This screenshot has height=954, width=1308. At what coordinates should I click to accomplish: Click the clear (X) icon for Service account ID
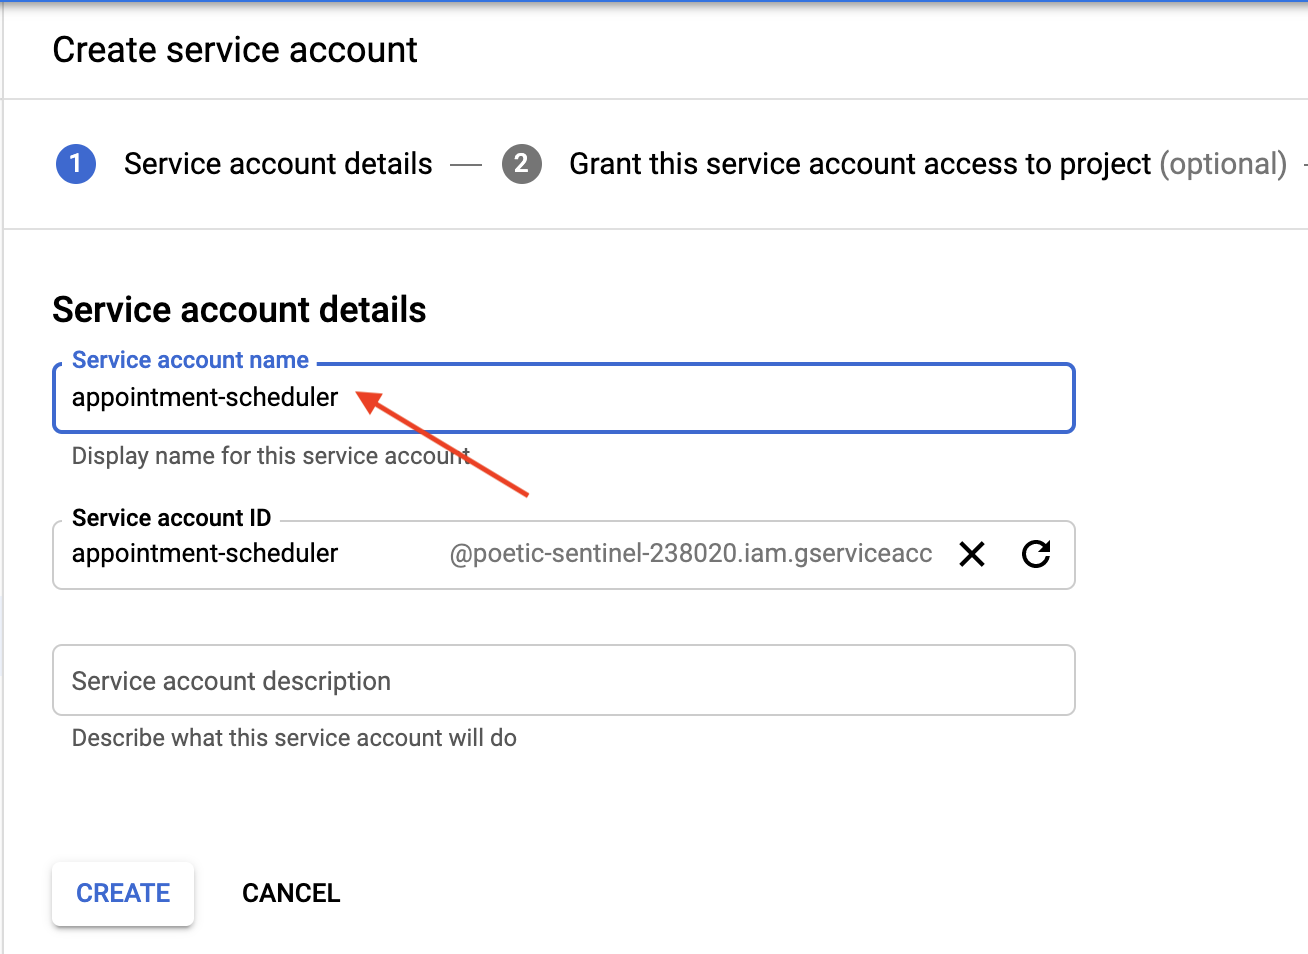[971, 554]
